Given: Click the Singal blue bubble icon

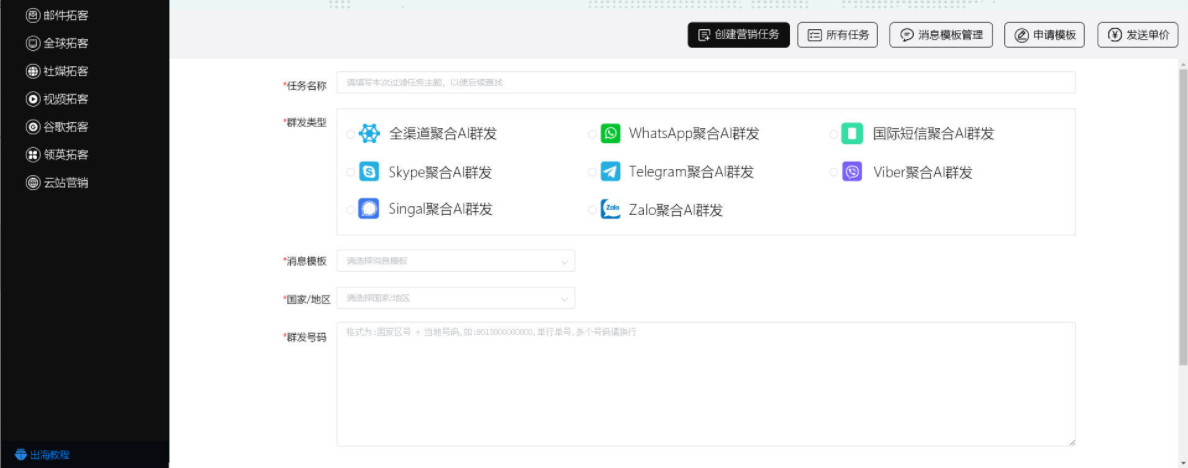Looking at the screenshot, I should point(369,210).
